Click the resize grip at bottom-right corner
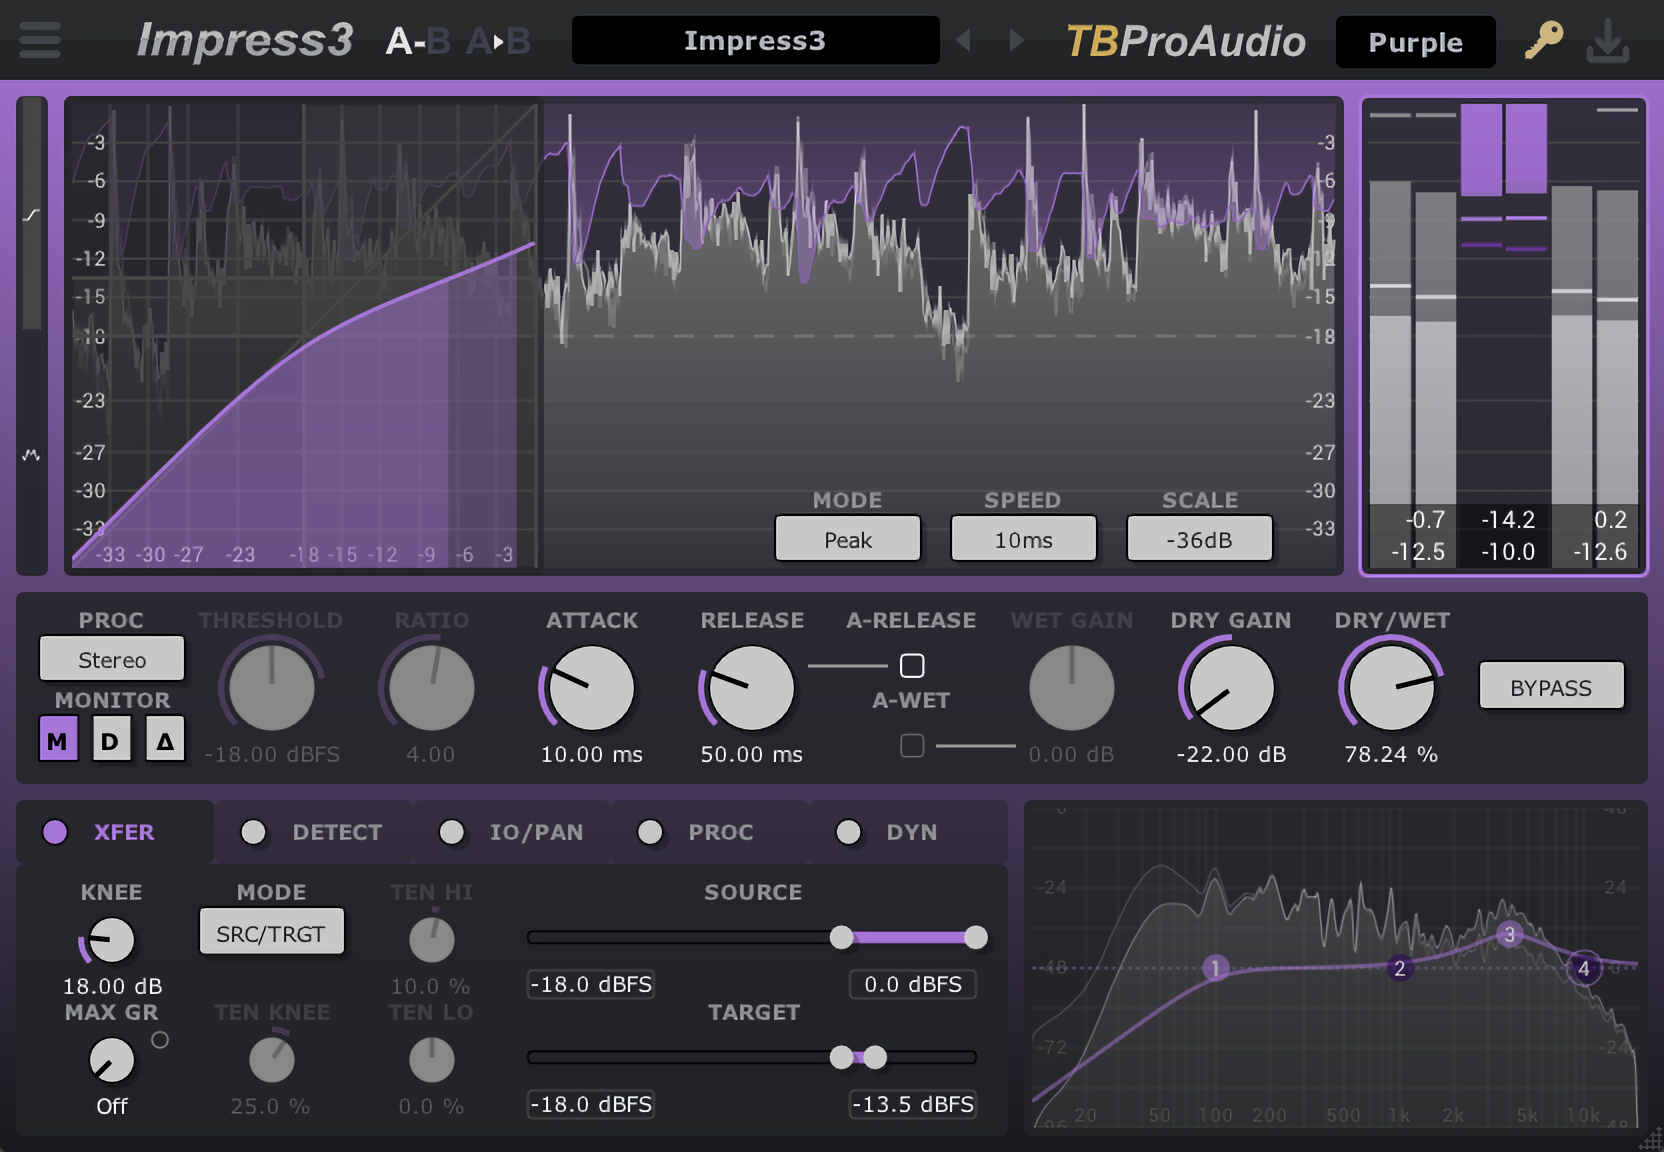Screen dimensions: 1664x1152 (1651, 1139)
